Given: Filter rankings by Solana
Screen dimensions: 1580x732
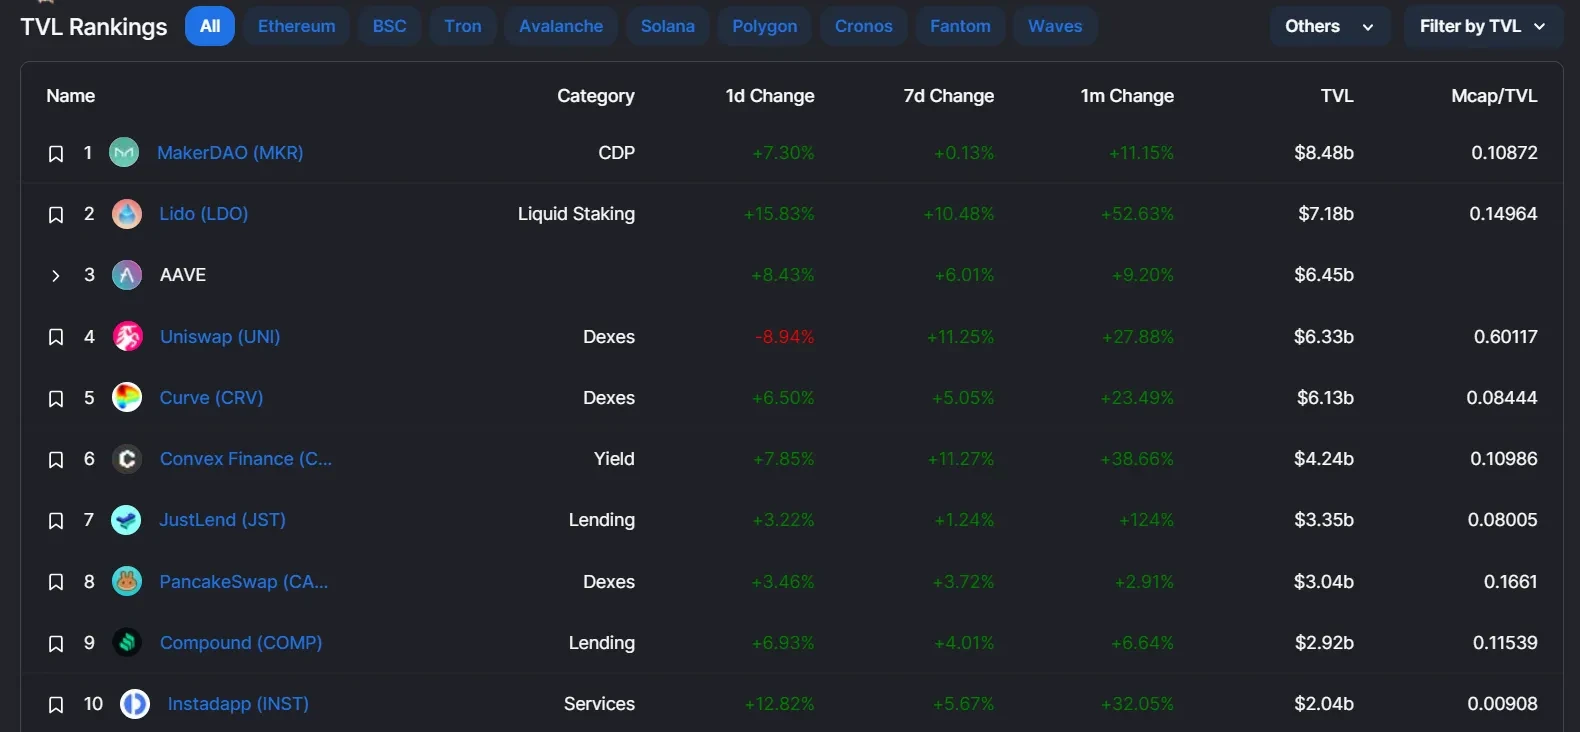Looking at the screenshot, I should point(668,26).
